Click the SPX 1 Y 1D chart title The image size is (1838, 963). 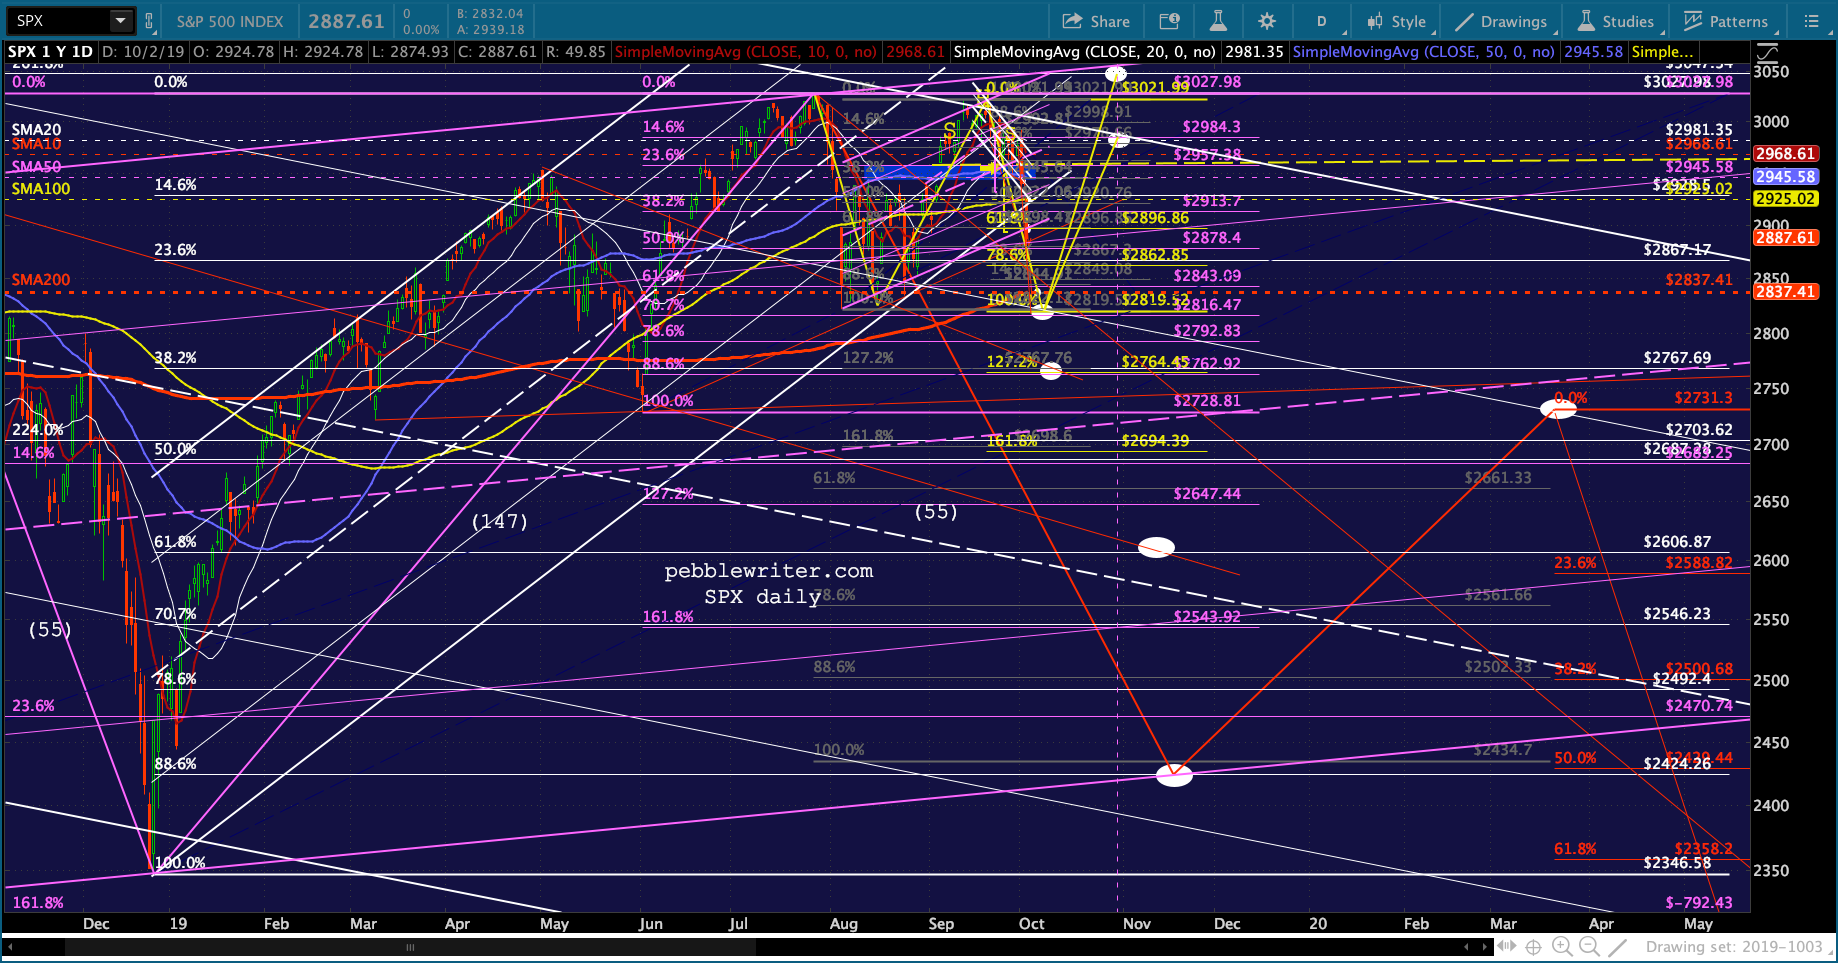pyautogui.click(x=51, y=52)
